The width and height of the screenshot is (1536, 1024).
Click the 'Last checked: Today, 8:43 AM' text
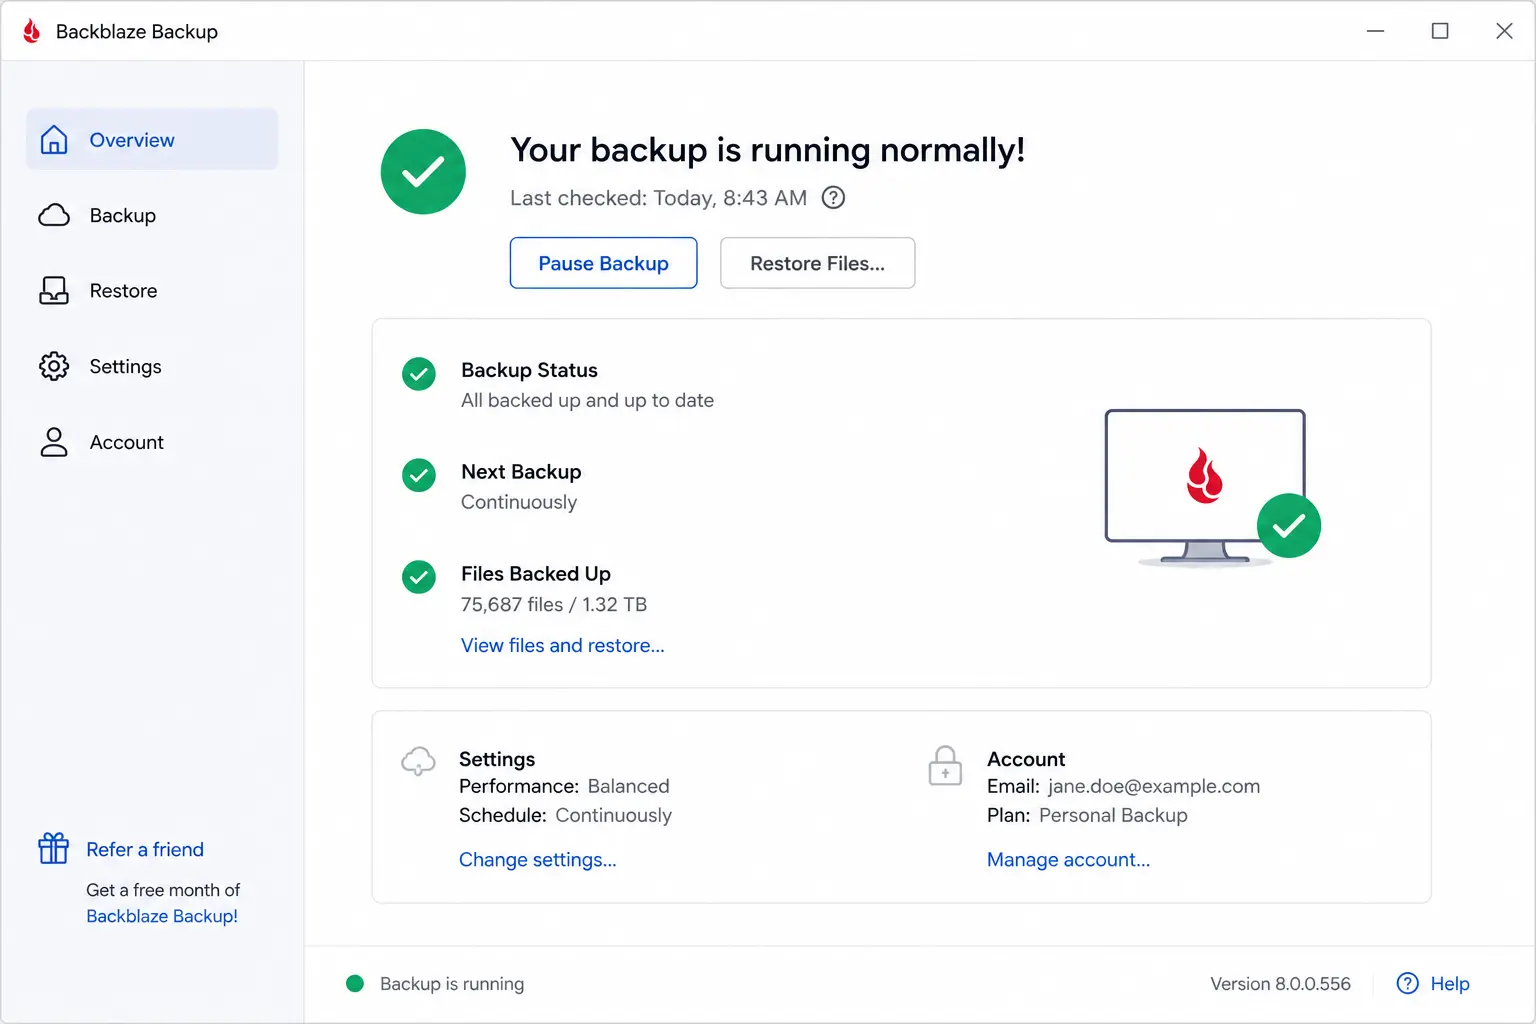[658, 198]
